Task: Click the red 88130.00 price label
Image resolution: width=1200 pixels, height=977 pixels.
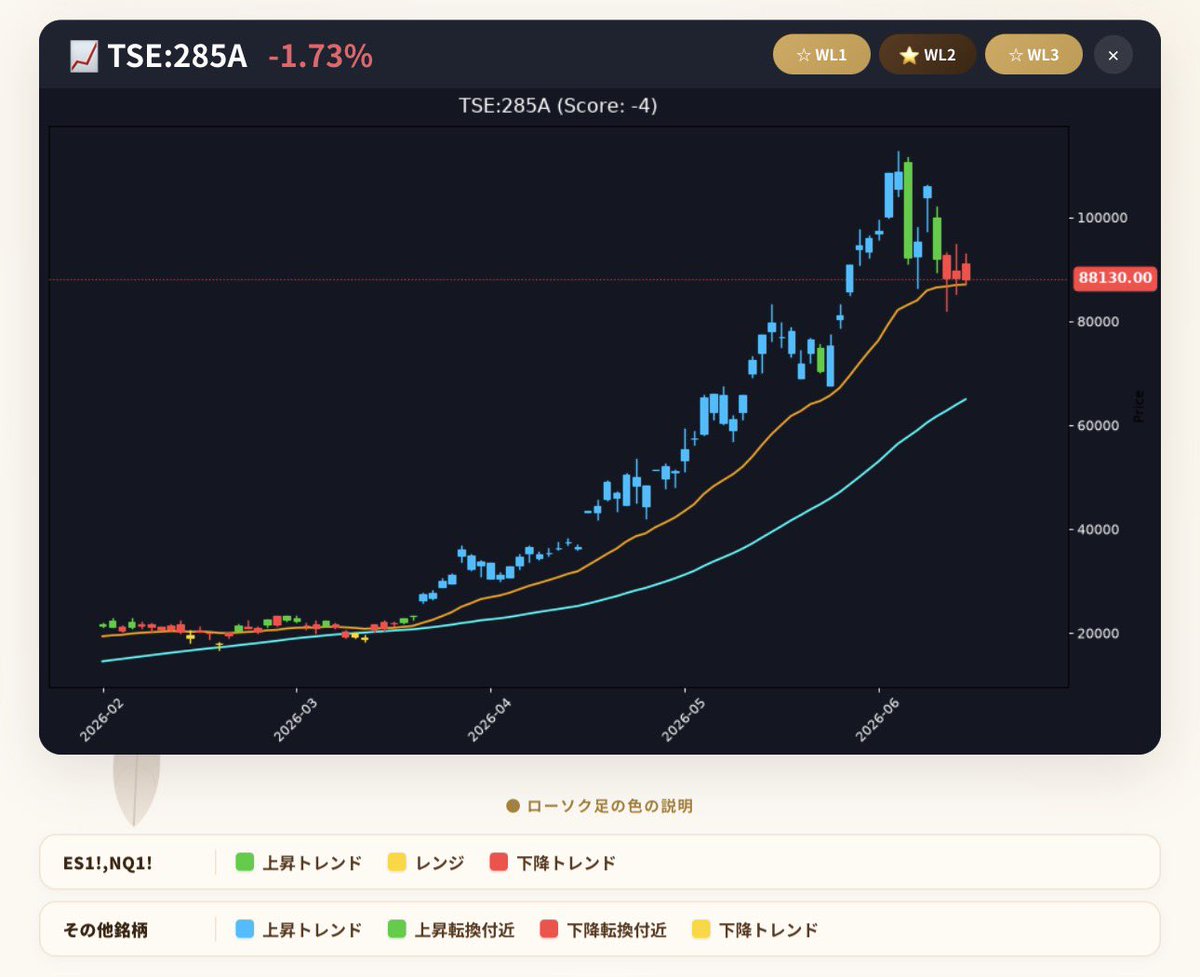Action: [1115, 278]
